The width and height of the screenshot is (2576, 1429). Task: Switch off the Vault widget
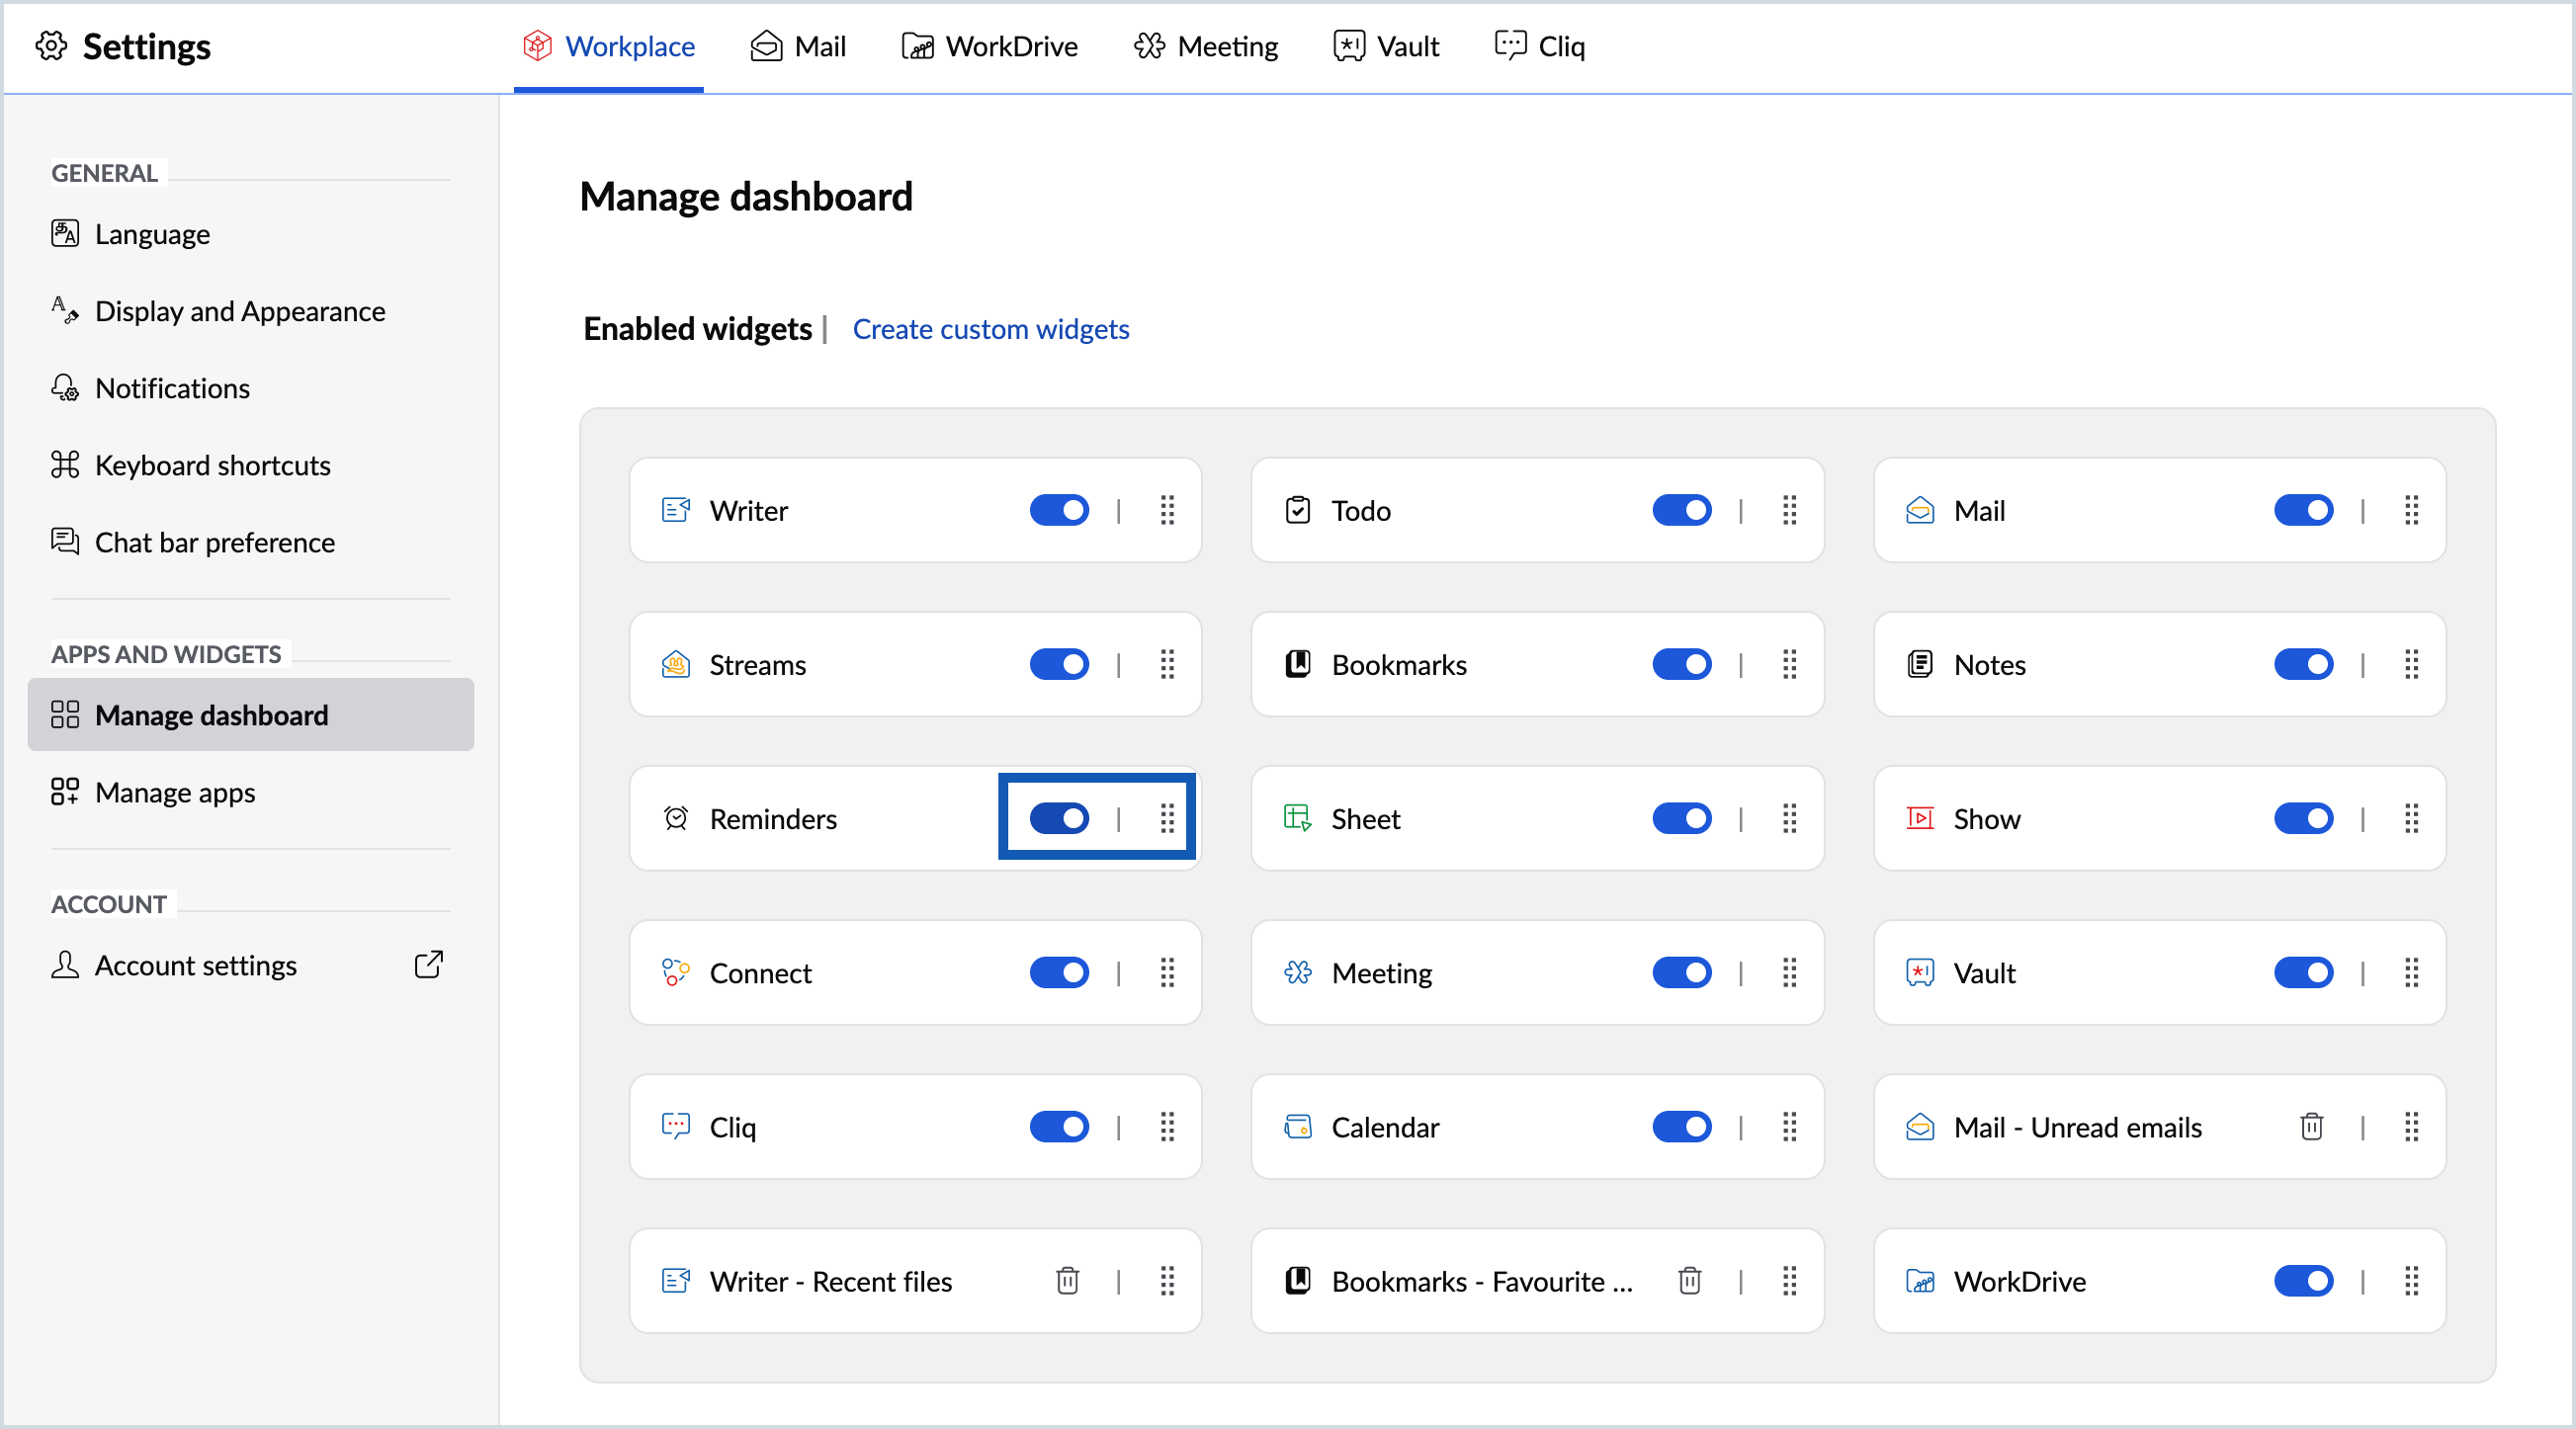click(x=2303, y=972)
